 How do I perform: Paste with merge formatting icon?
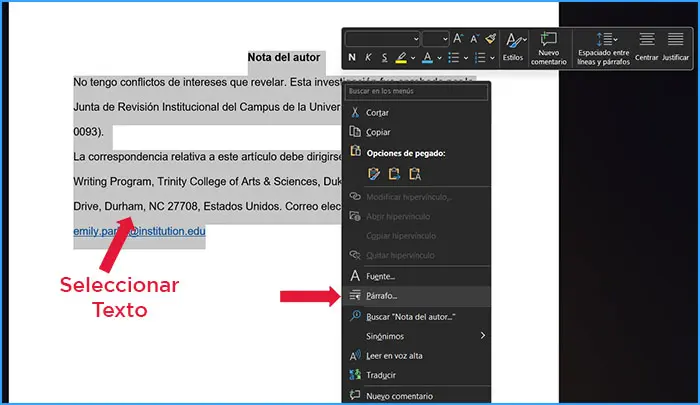394,174
